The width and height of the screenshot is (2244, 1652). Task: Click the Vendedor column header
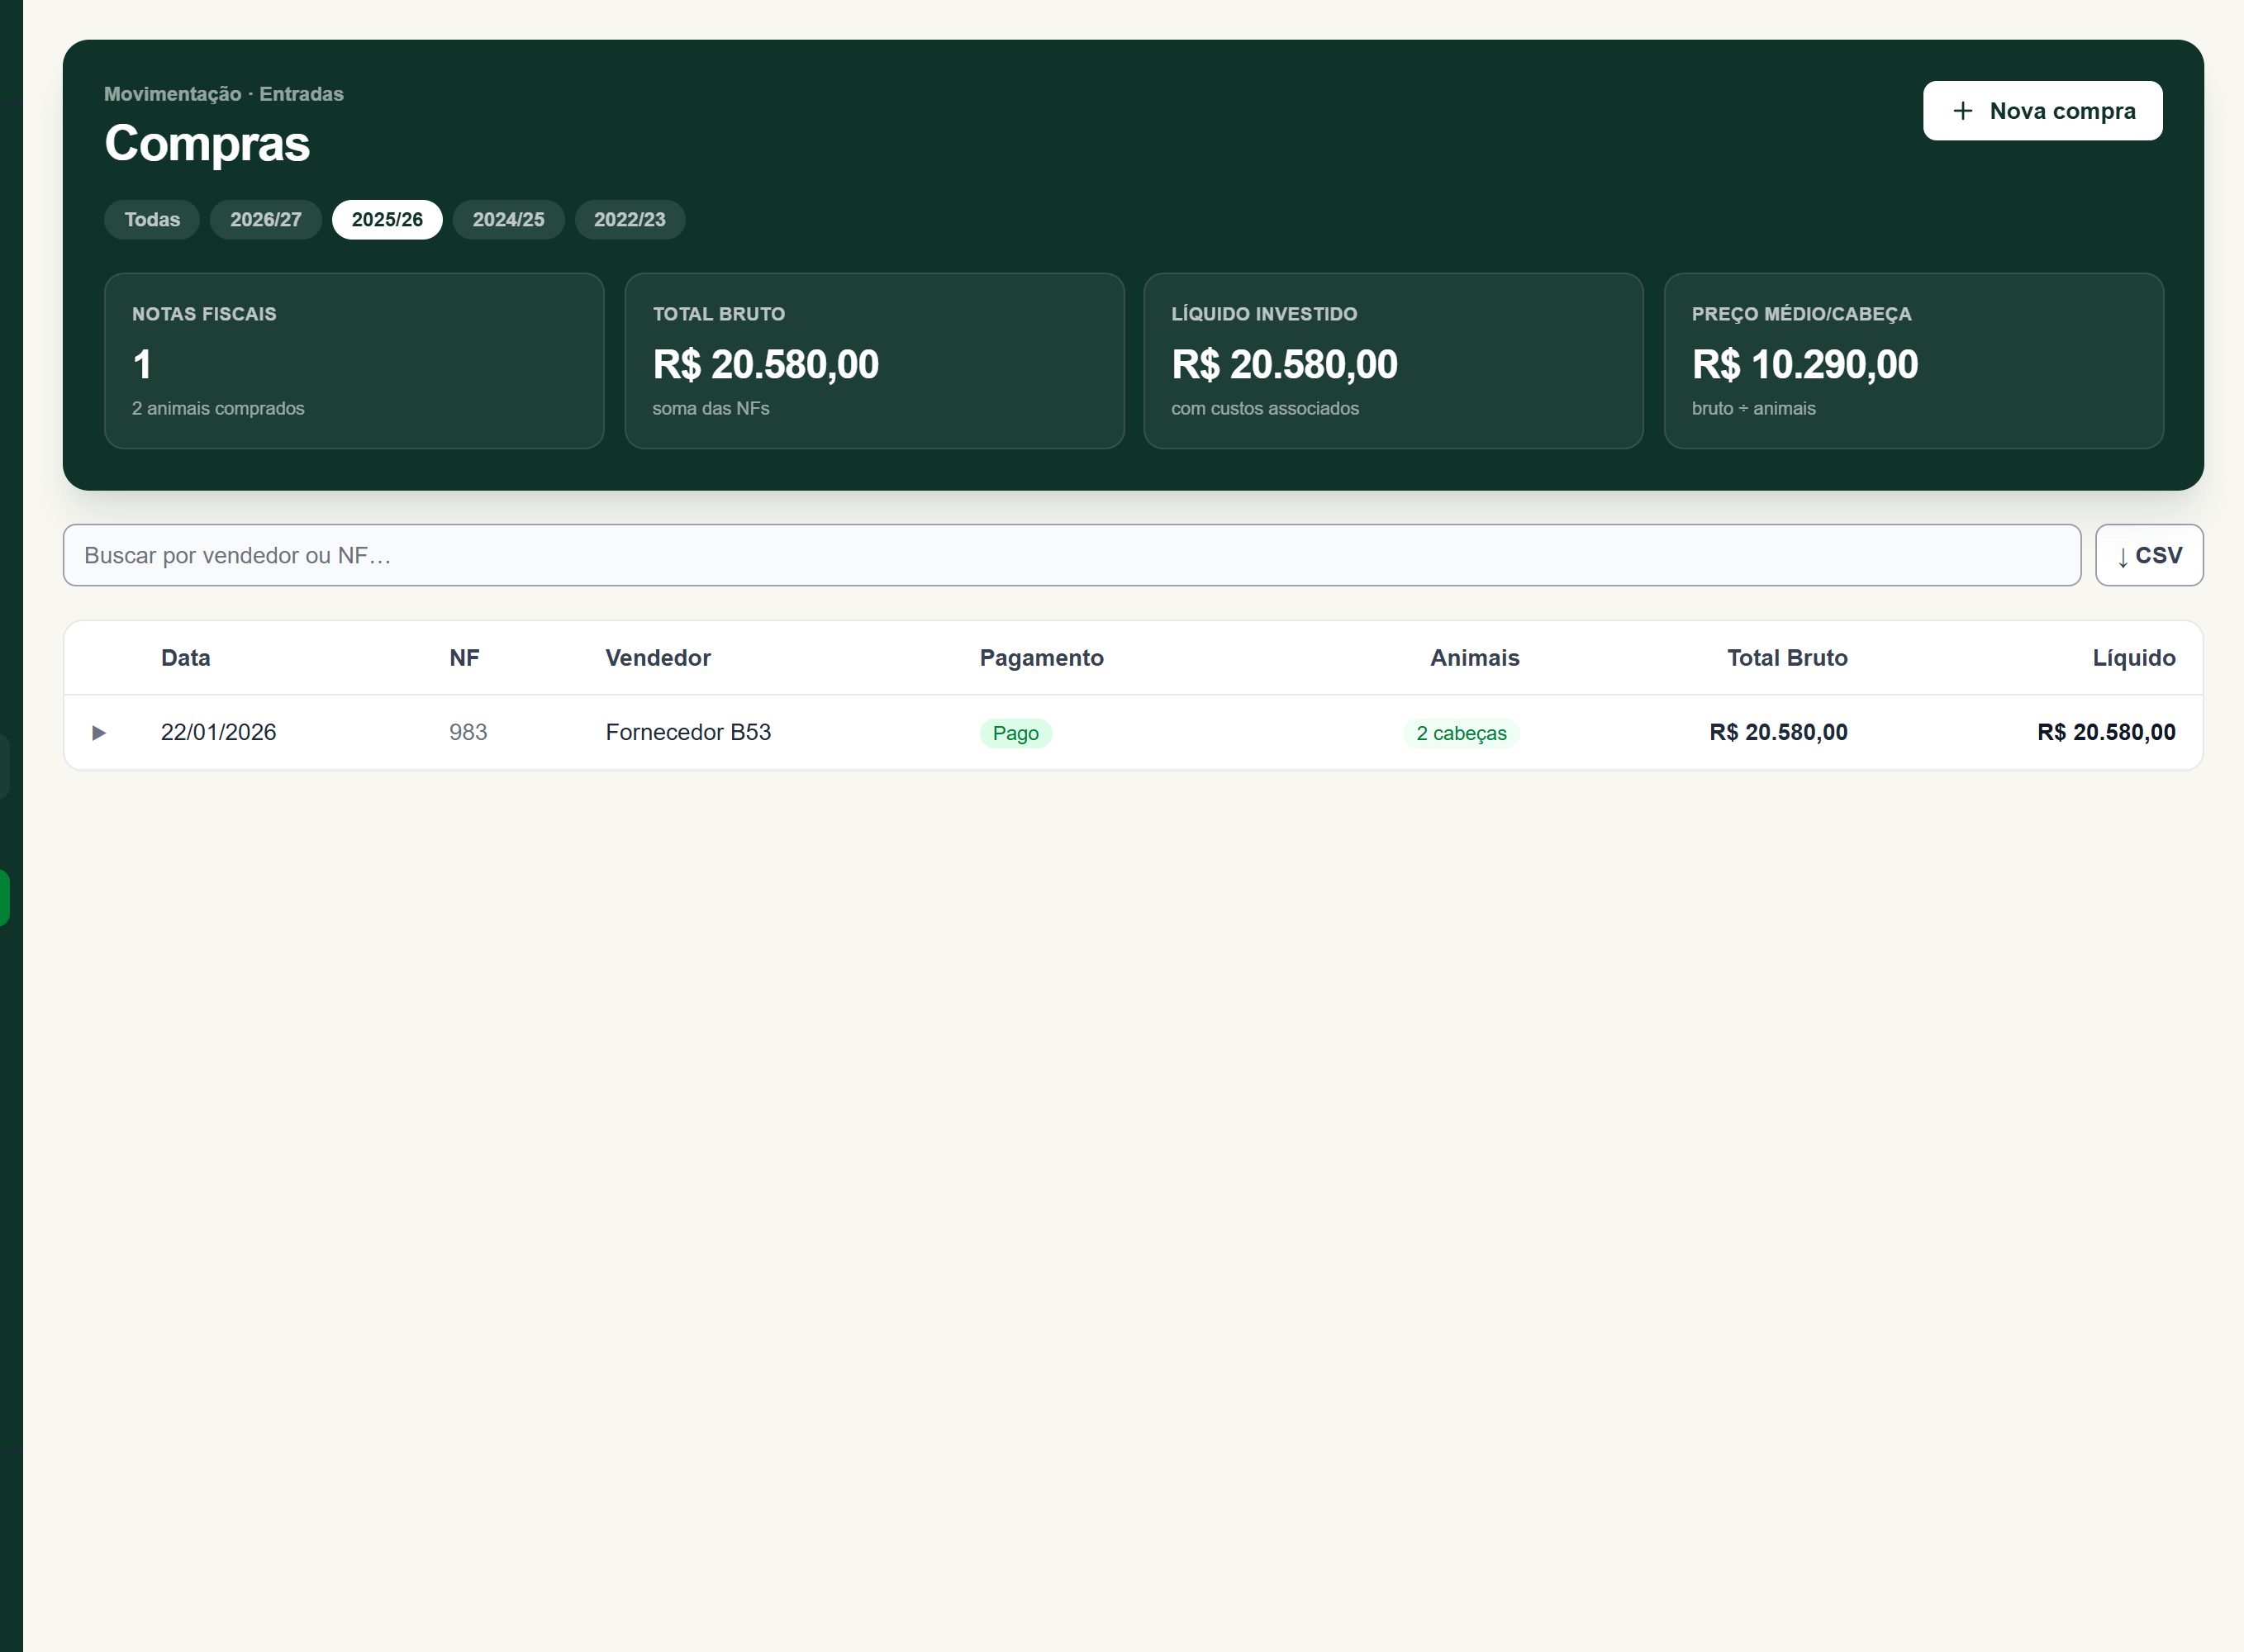click(x=658, y=658)
